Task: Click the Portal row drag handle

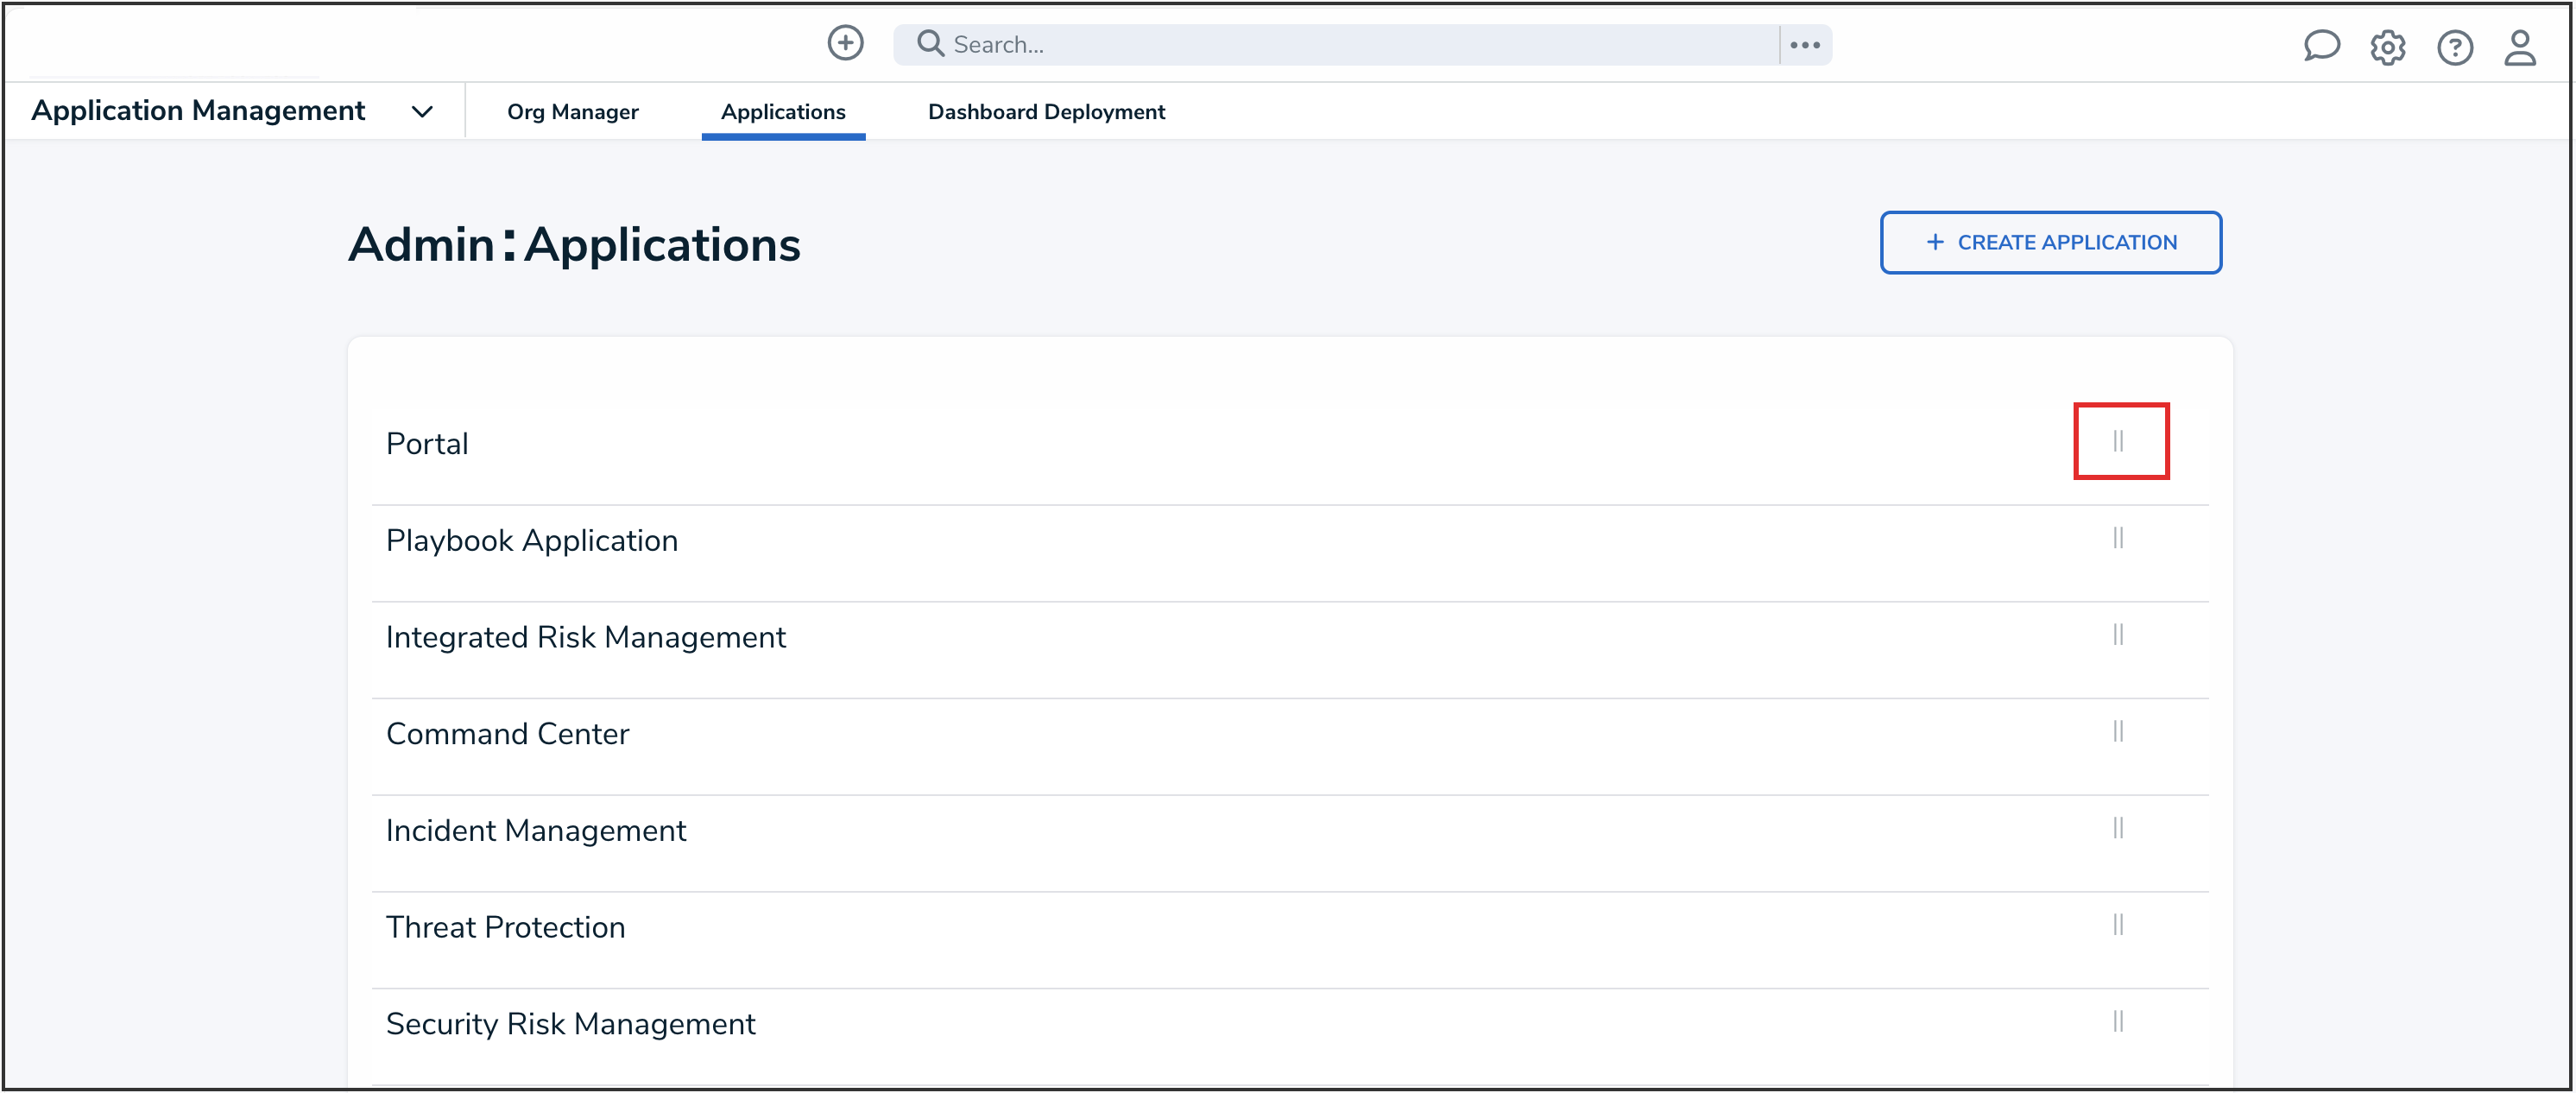Action: [2118, 441]
